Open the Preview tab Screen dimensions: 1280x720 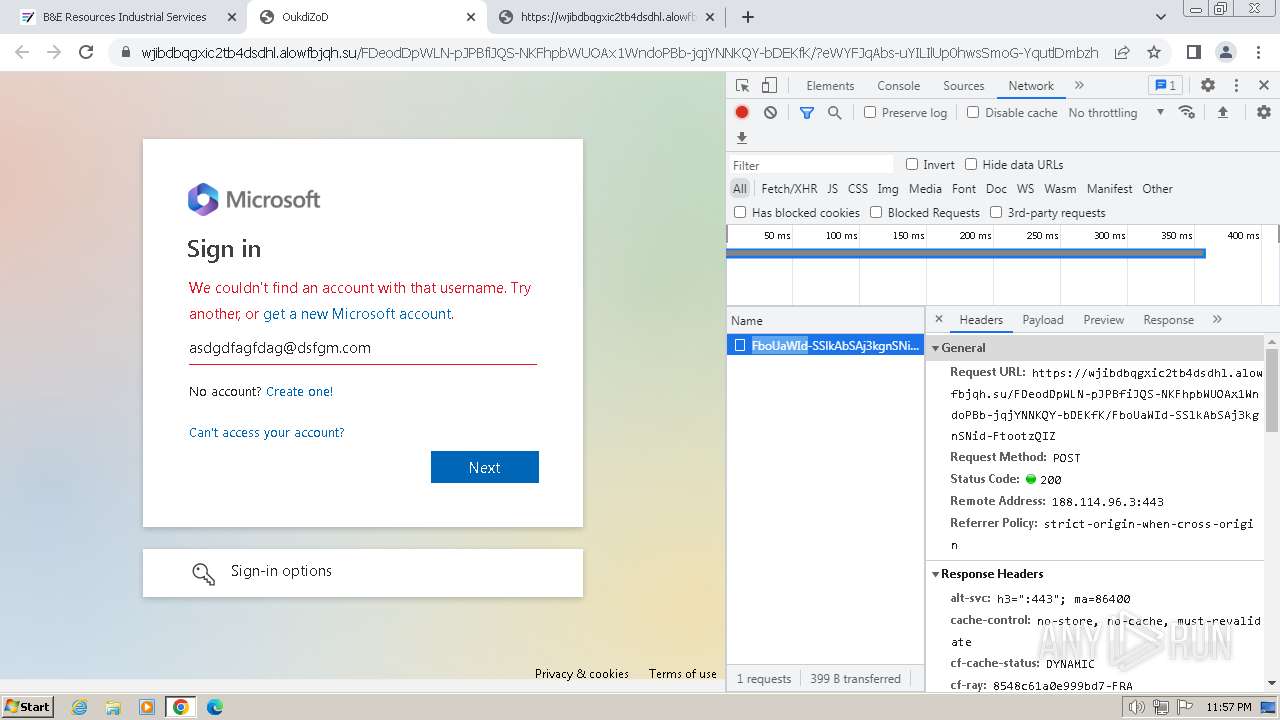[1104, 320]
